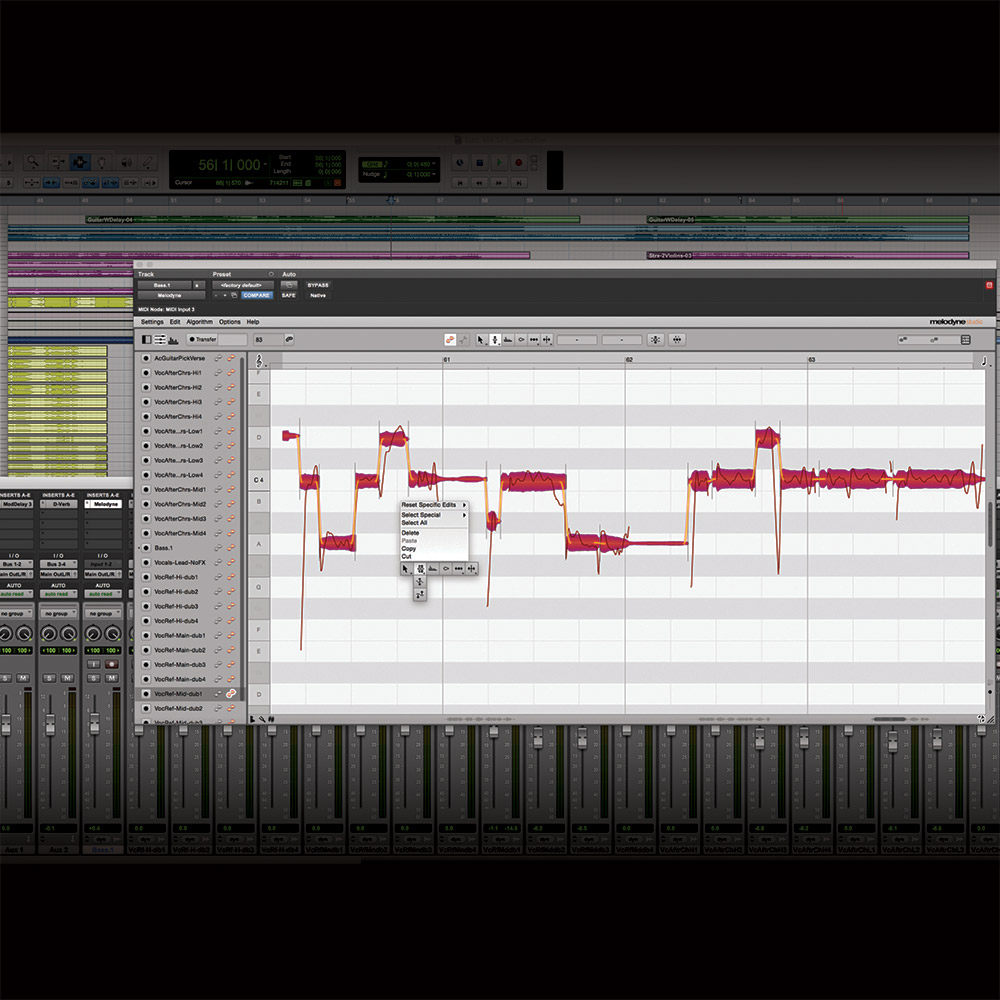
Task: Click the COMPARE button
Action: click(256, 295)
